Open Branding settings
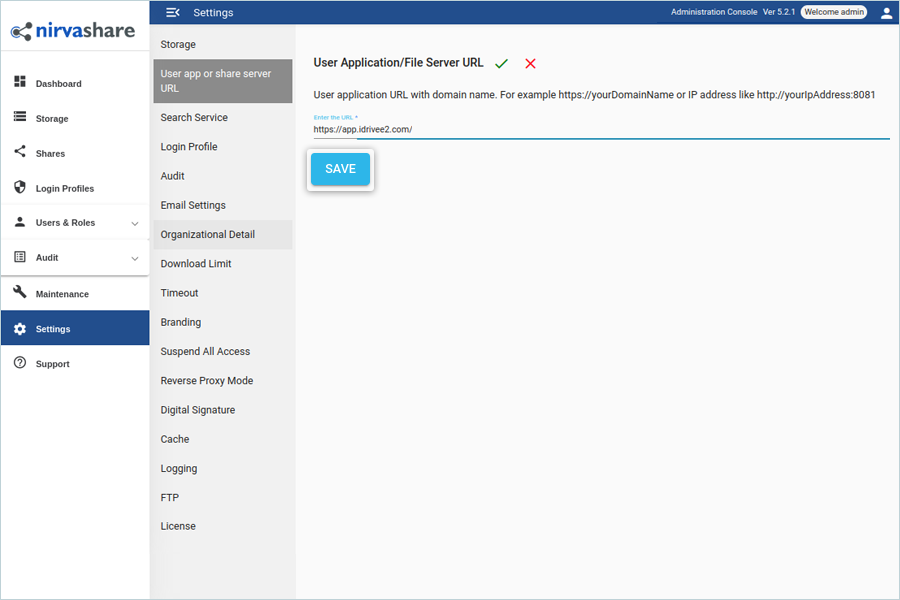 coord(223,322)
